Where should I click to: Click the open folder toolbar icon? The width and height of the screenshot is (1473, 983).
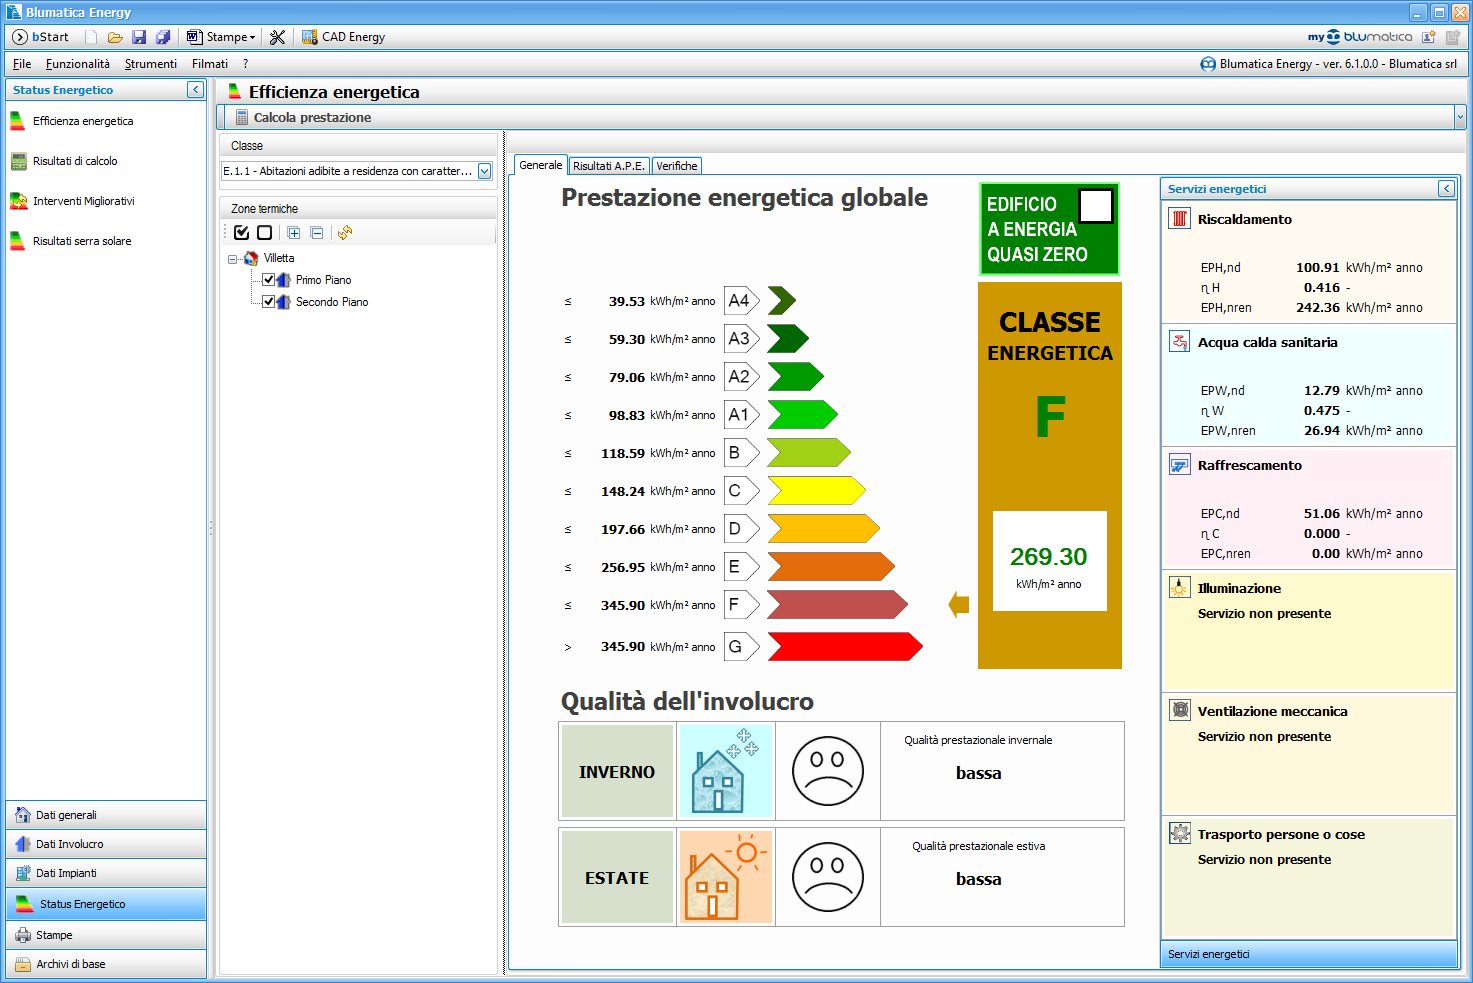[115, 37]
